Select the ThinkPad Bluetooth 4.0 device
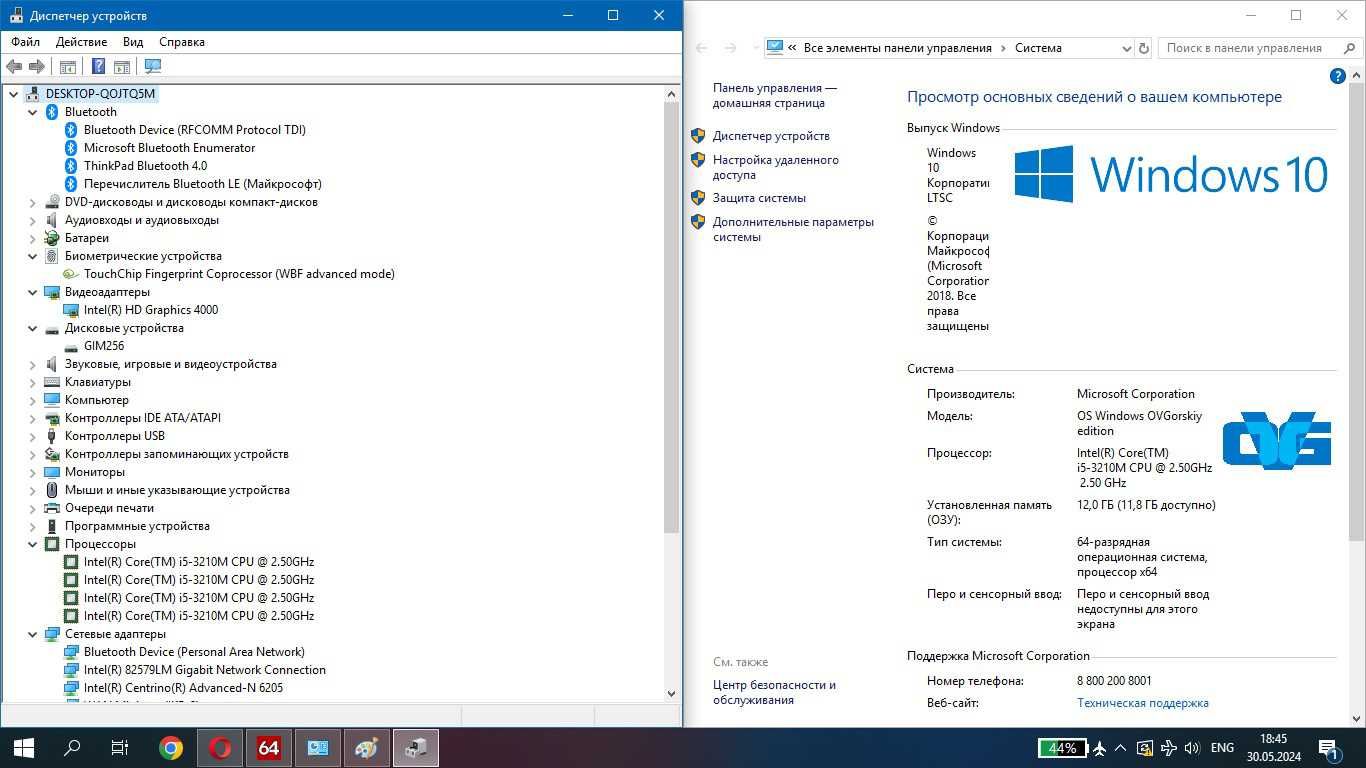This screenshot has width=1366, height=768. coord(145,166)
